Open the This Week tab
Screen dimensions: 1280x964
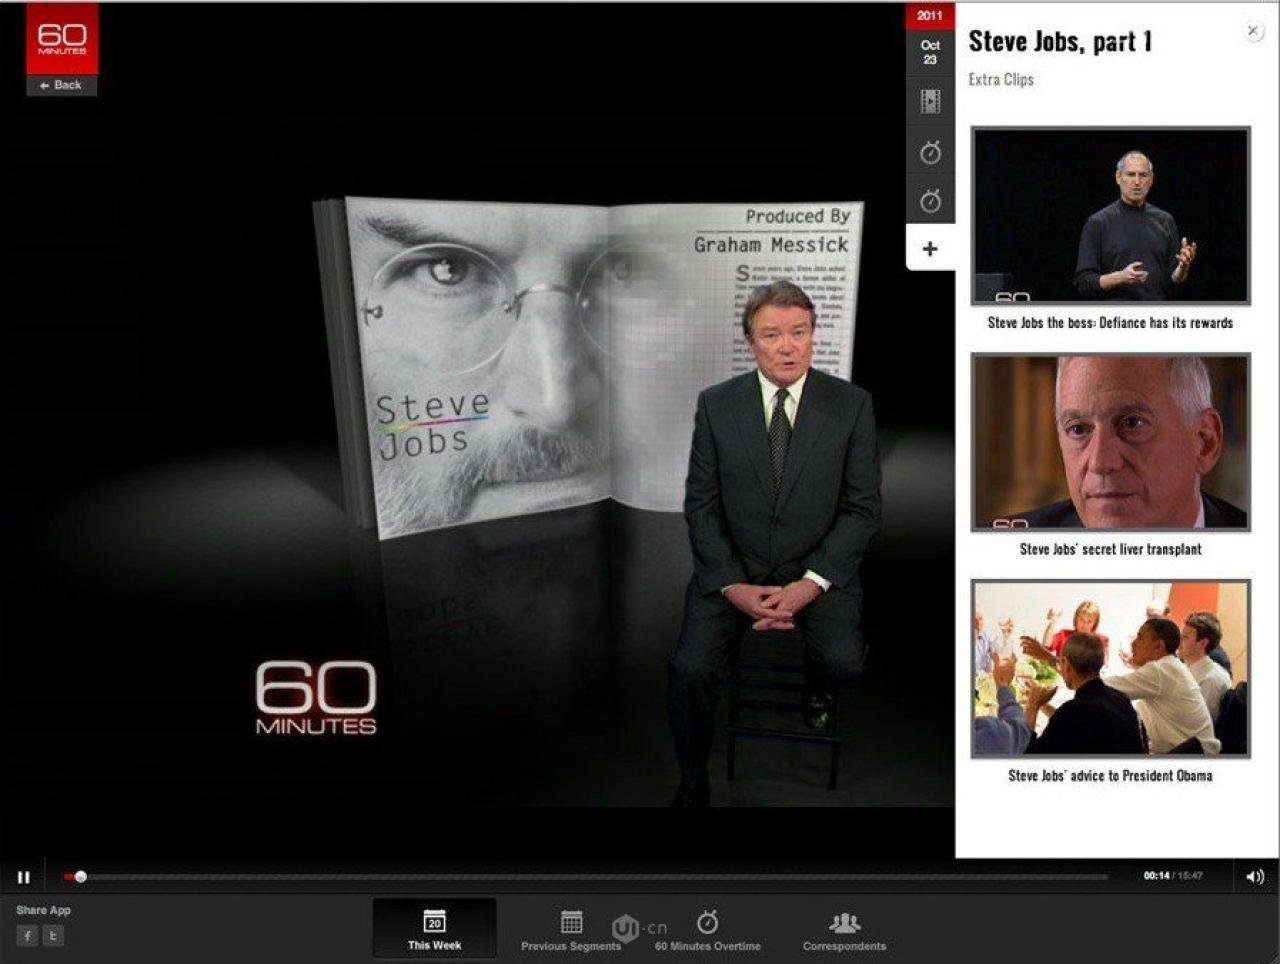434,929
